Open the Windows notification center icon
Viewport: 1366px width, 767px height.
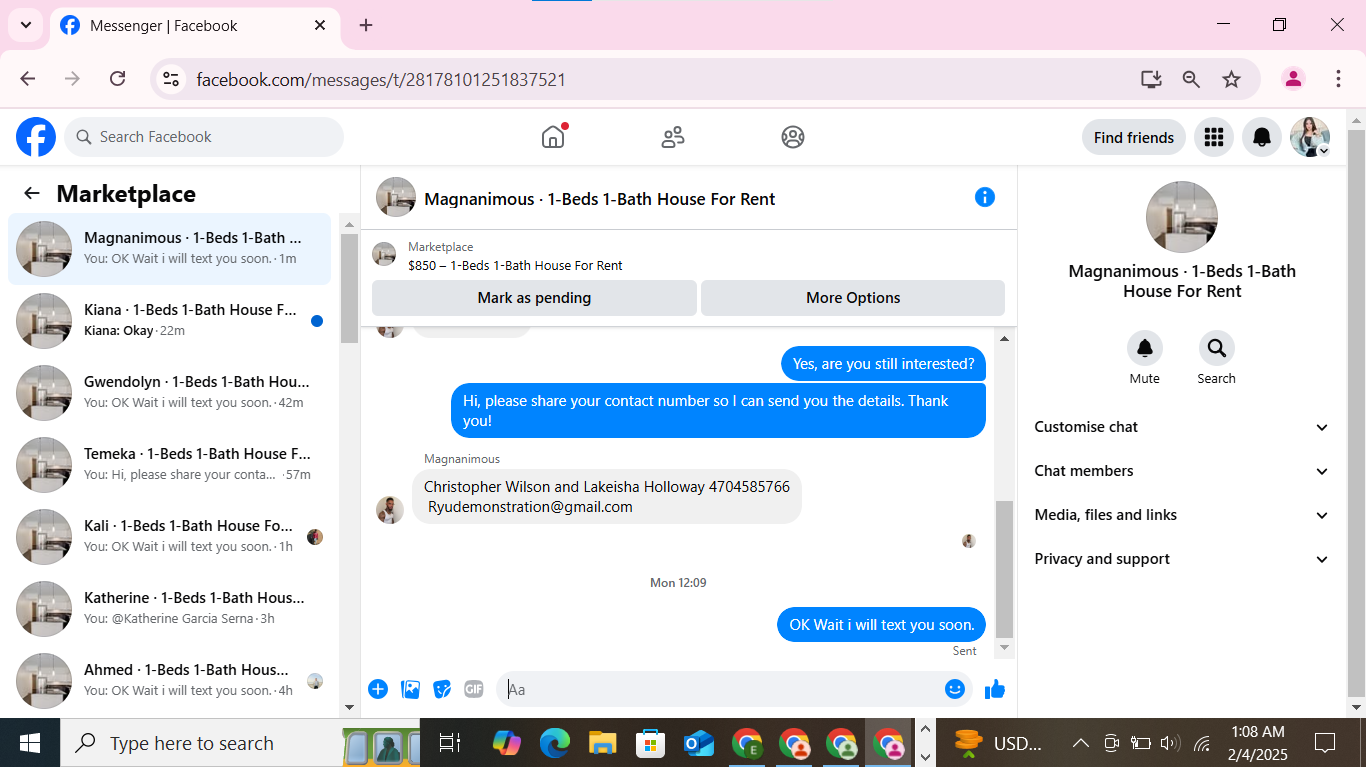tap(1325, 743)
